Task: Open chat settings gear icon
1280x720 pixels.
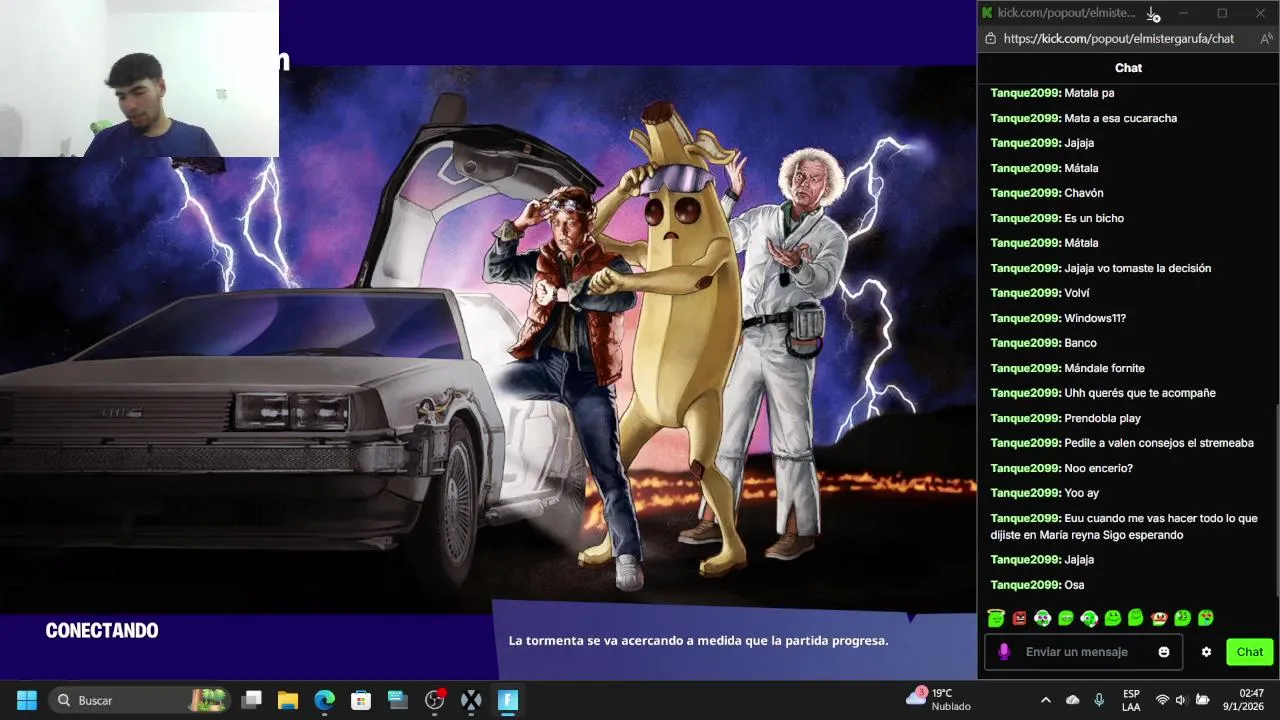Action: pyautogui.click(x=1206, y=652)
